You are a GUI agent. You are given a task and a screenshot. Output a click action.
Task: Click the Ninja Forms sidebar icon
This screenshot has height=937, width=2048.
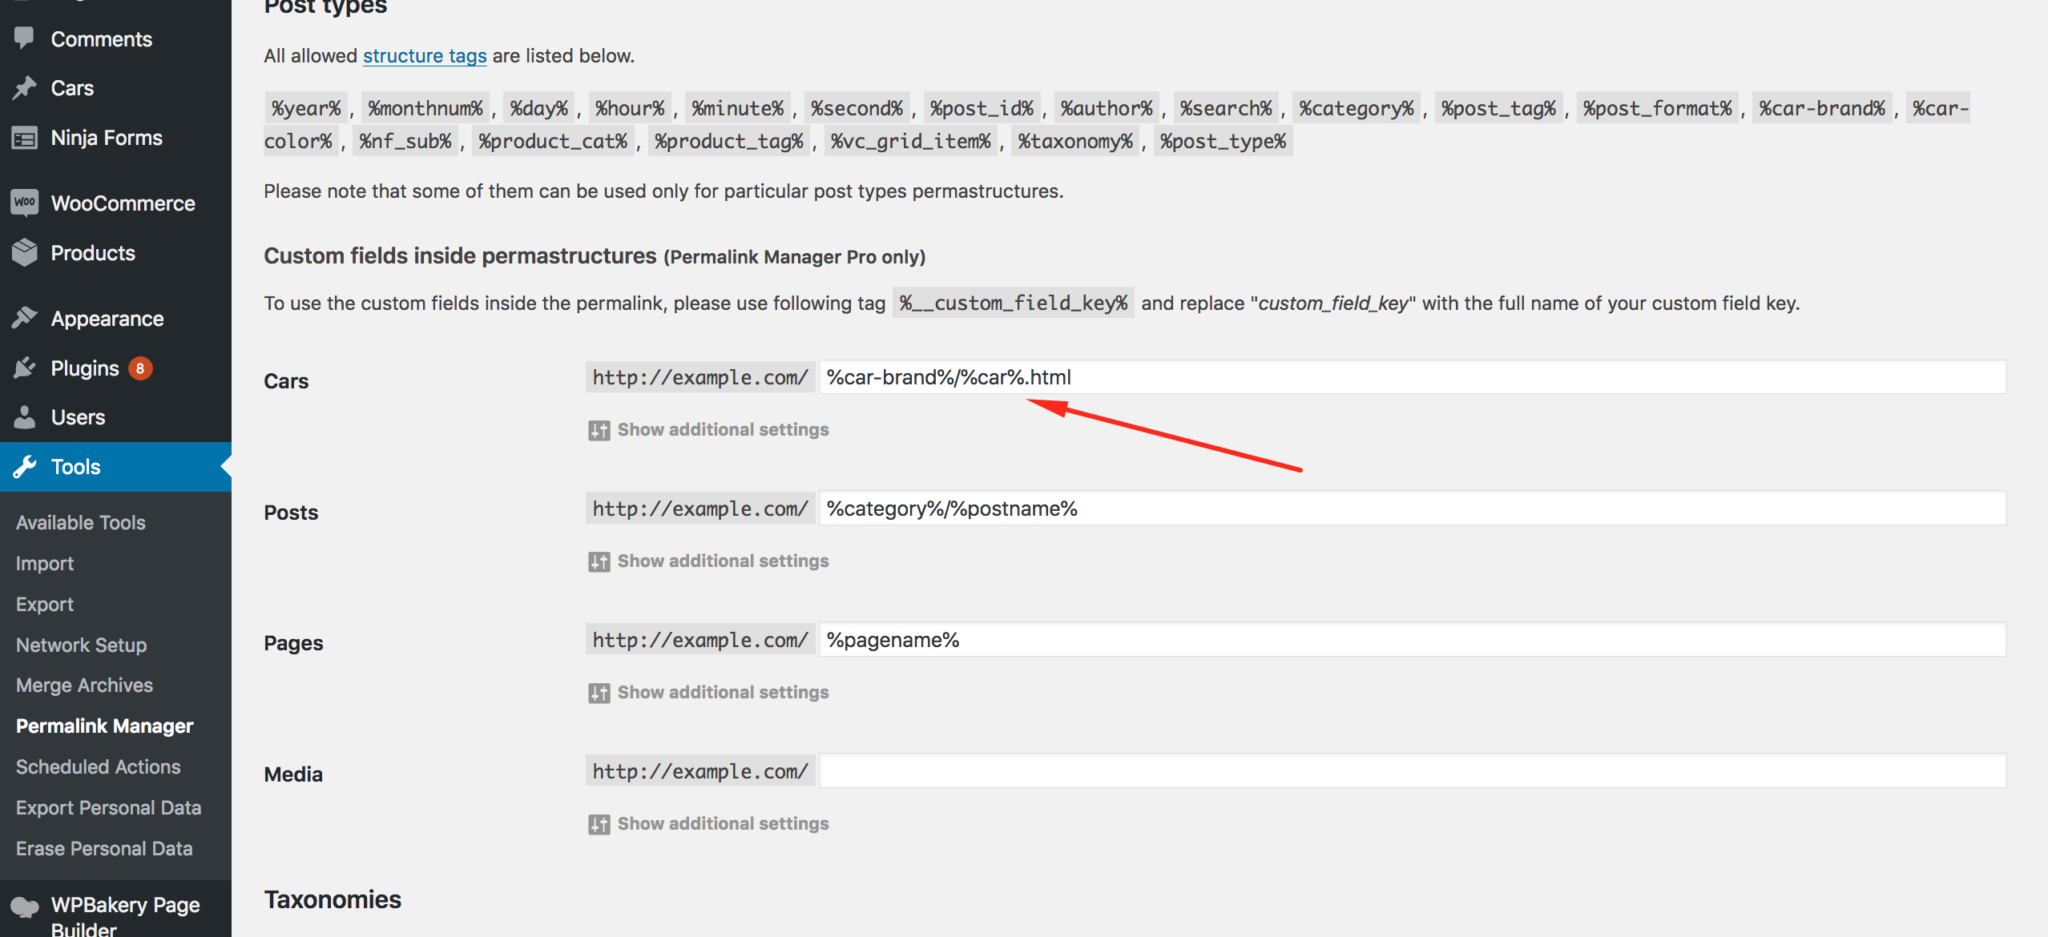click(x=24, y=138)
